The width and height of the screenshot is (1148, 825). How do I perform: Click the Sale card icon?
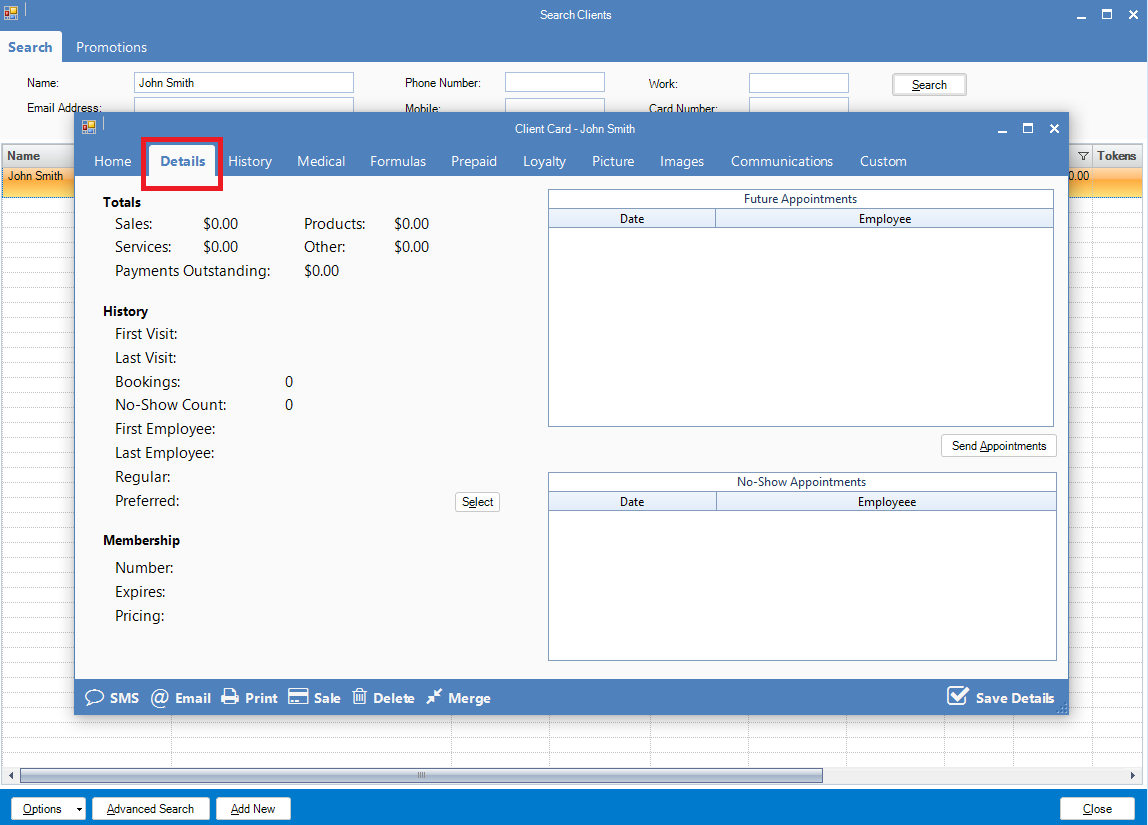point(297,697)
